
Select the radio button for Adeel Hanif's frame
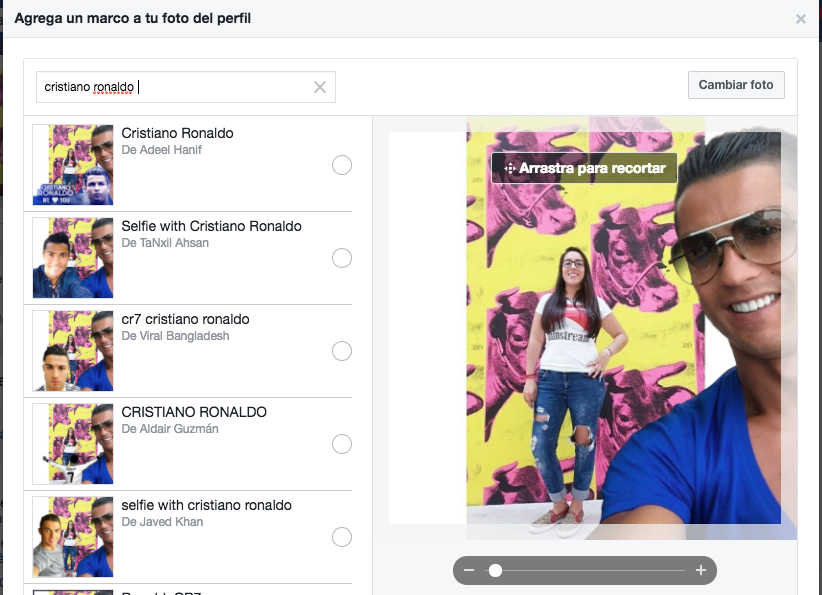click(x=342, y=165)
